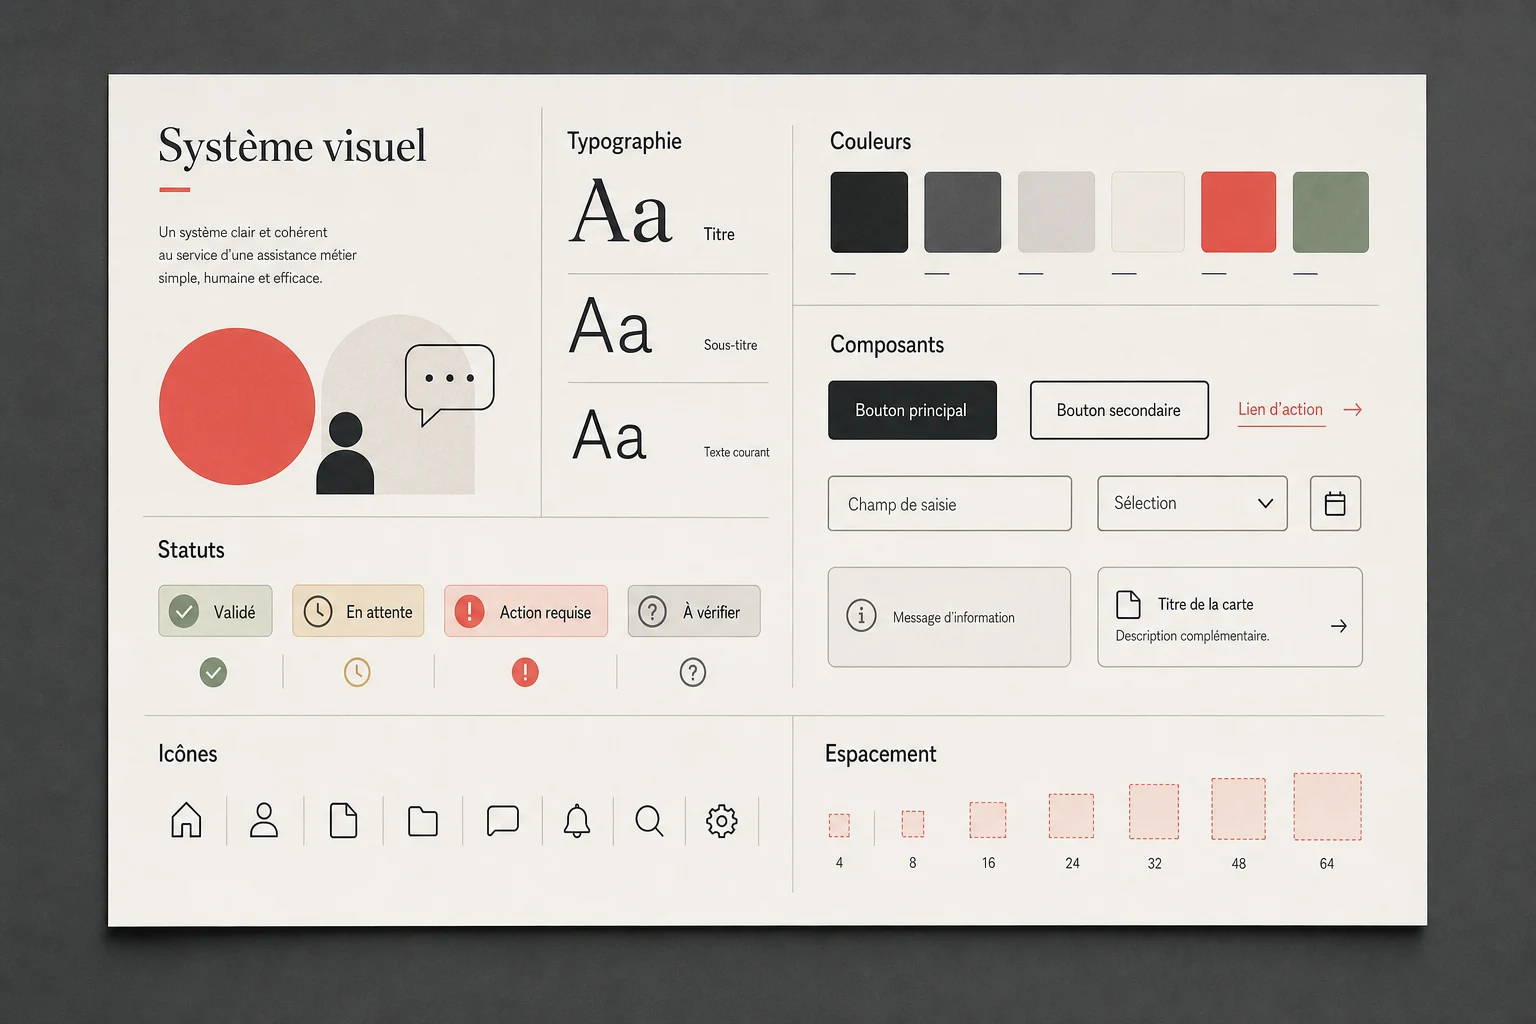Toggle the Validé status chip

(x=215, y=611)
